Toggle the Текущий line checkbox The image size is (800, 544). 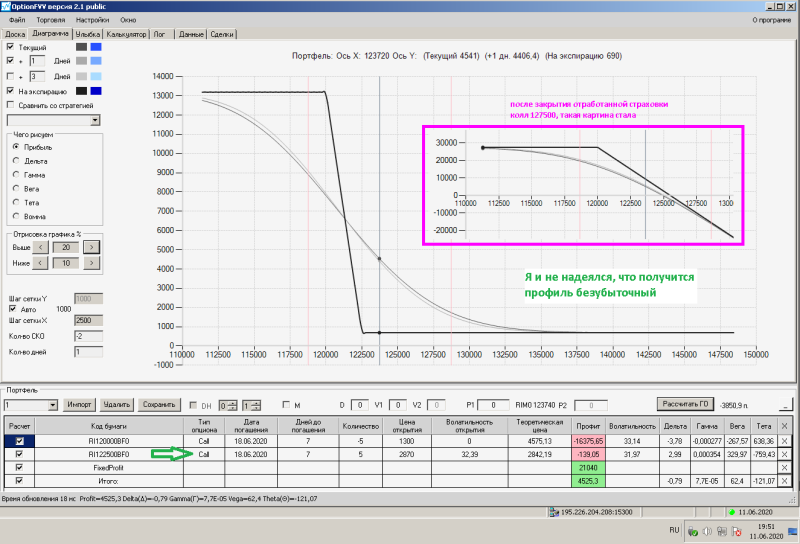(10, 46)
